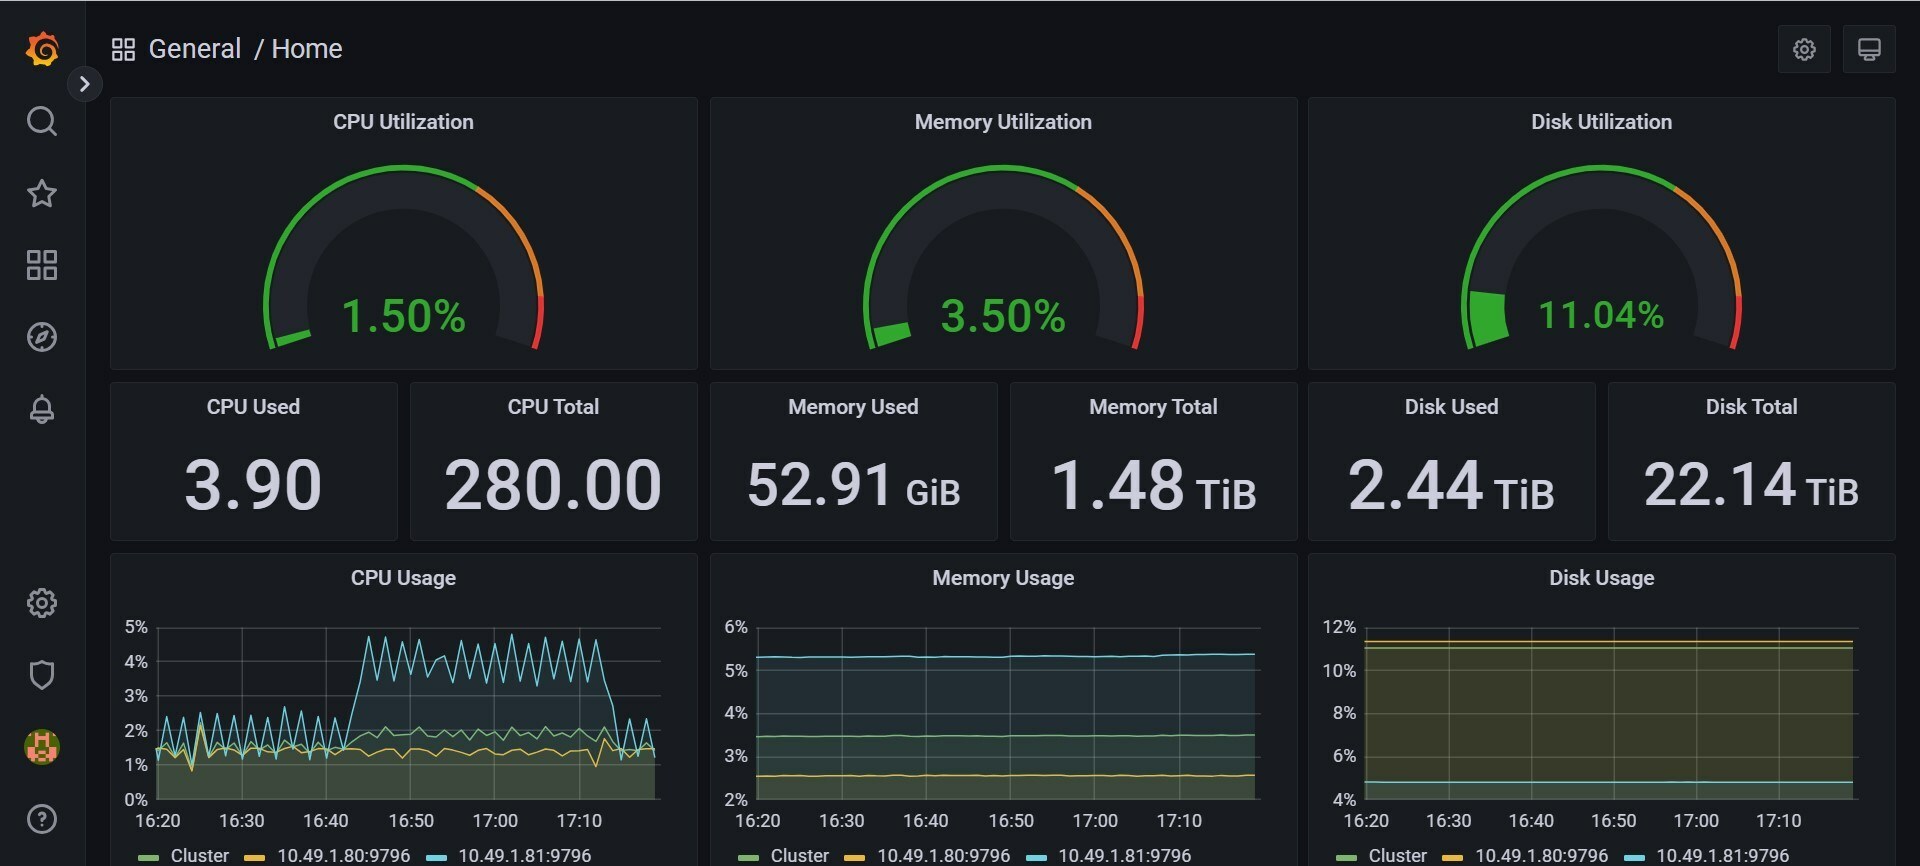Click the General folder breadcrumb

pos(194,49)
